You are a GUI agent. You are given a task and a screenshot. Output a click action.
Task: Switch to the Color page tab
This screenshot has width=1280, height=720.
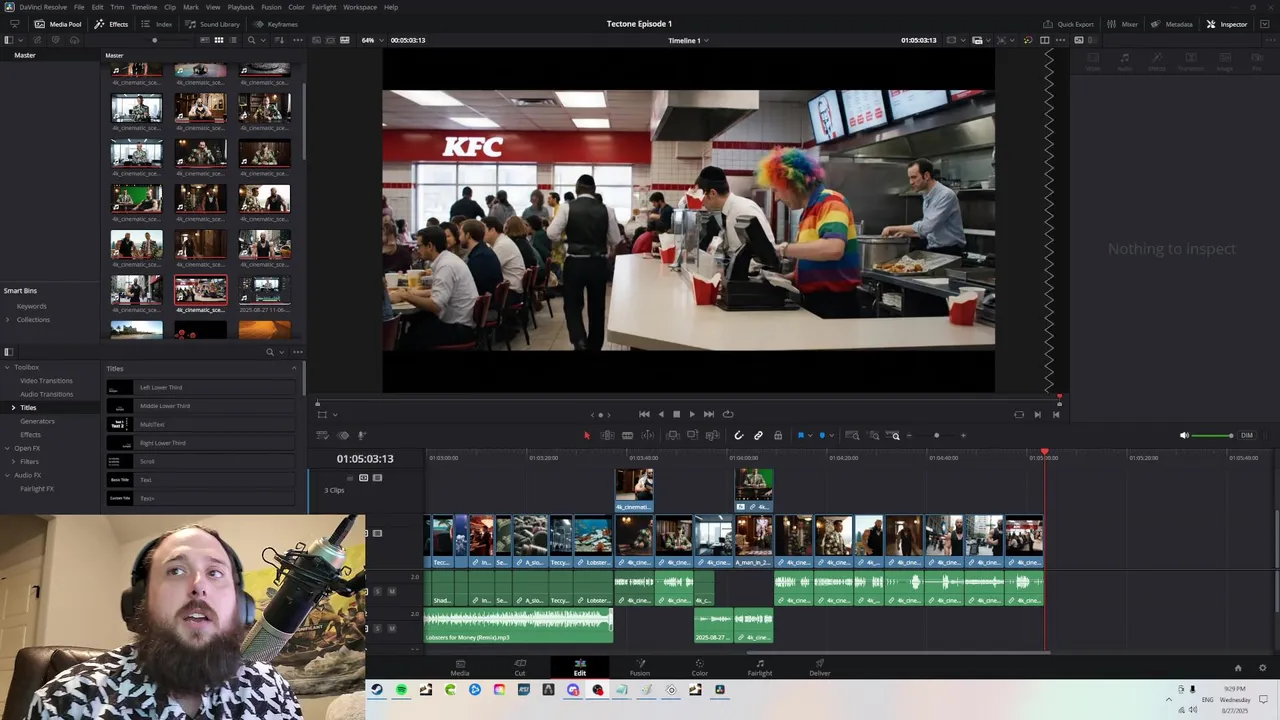click(x=699, y=667)
